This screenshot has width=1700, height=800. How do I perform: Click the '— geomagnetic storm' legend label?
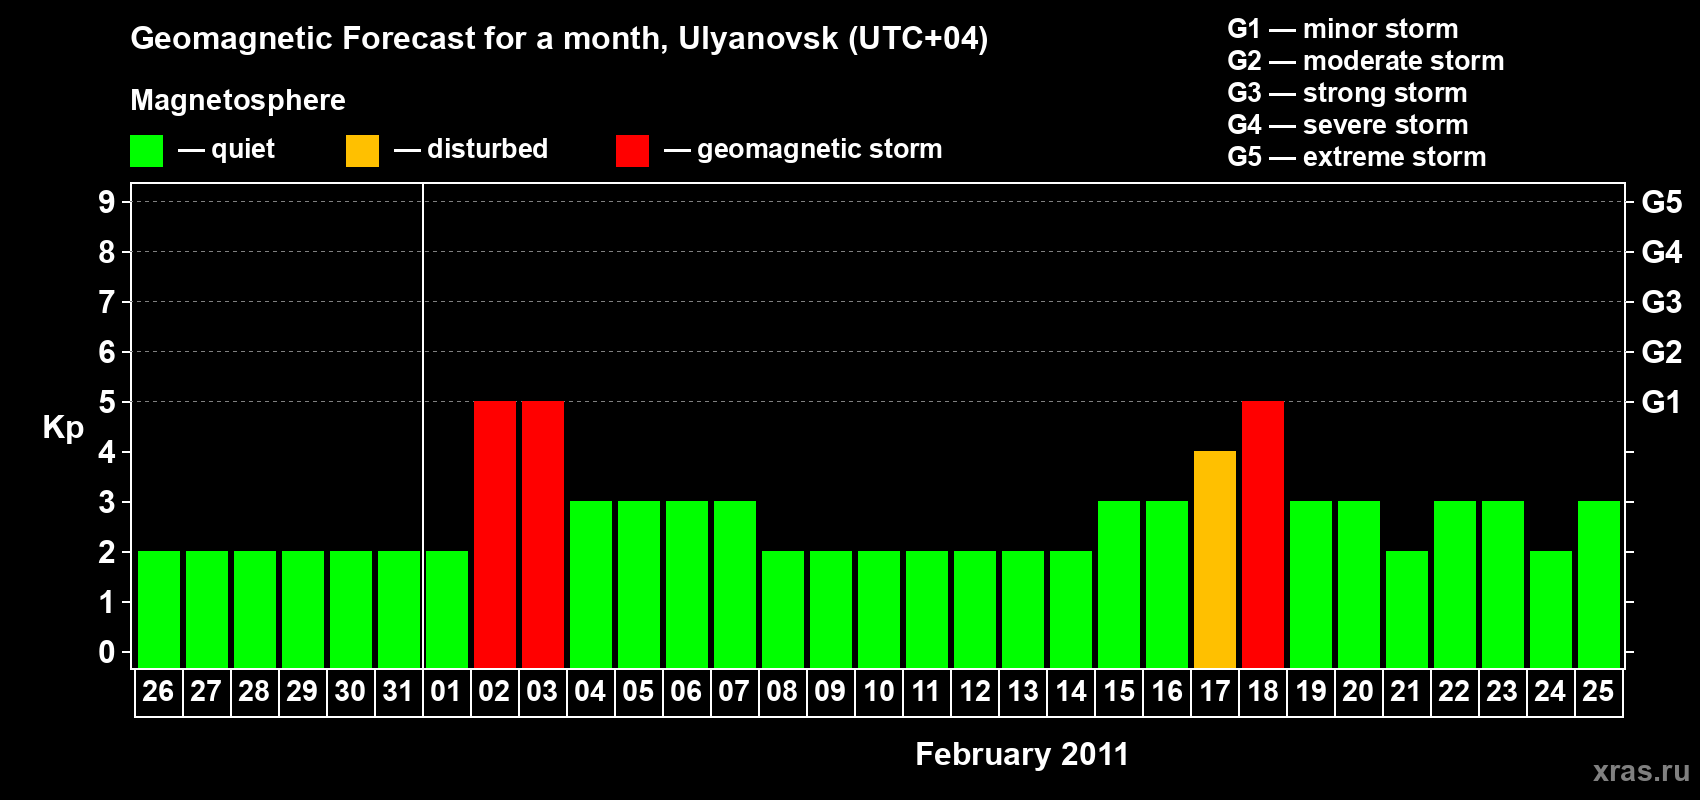(x=803, y=149)
